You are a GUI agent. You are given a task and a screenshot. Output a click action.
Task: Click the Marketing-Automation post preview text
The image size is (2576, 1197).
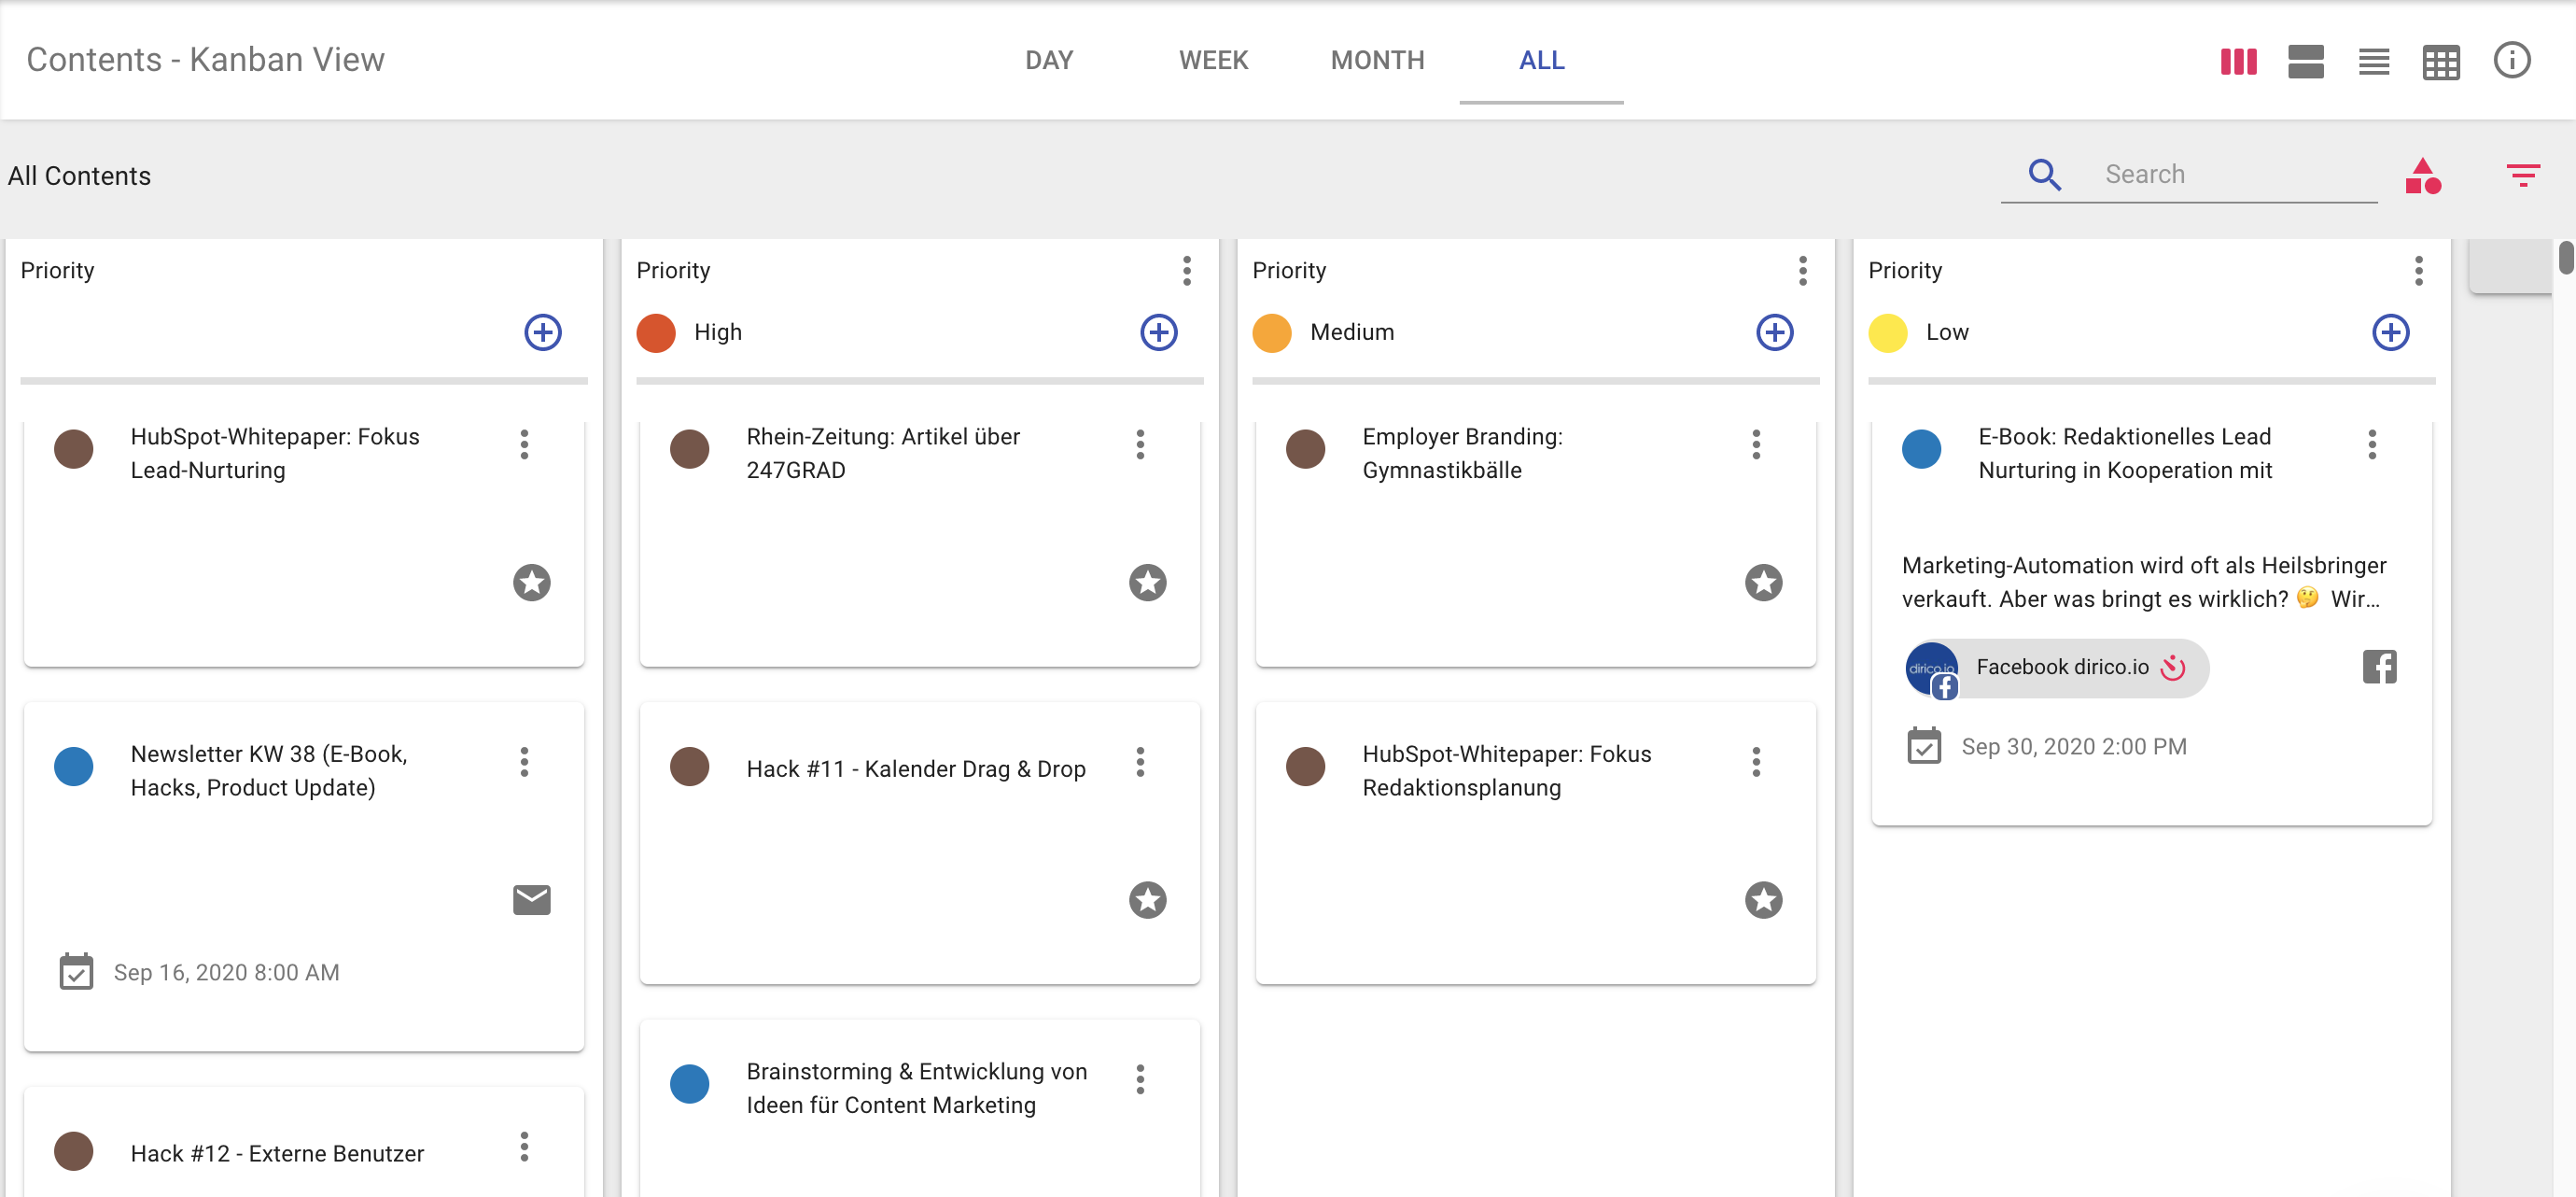click(x=2143, y=582)
